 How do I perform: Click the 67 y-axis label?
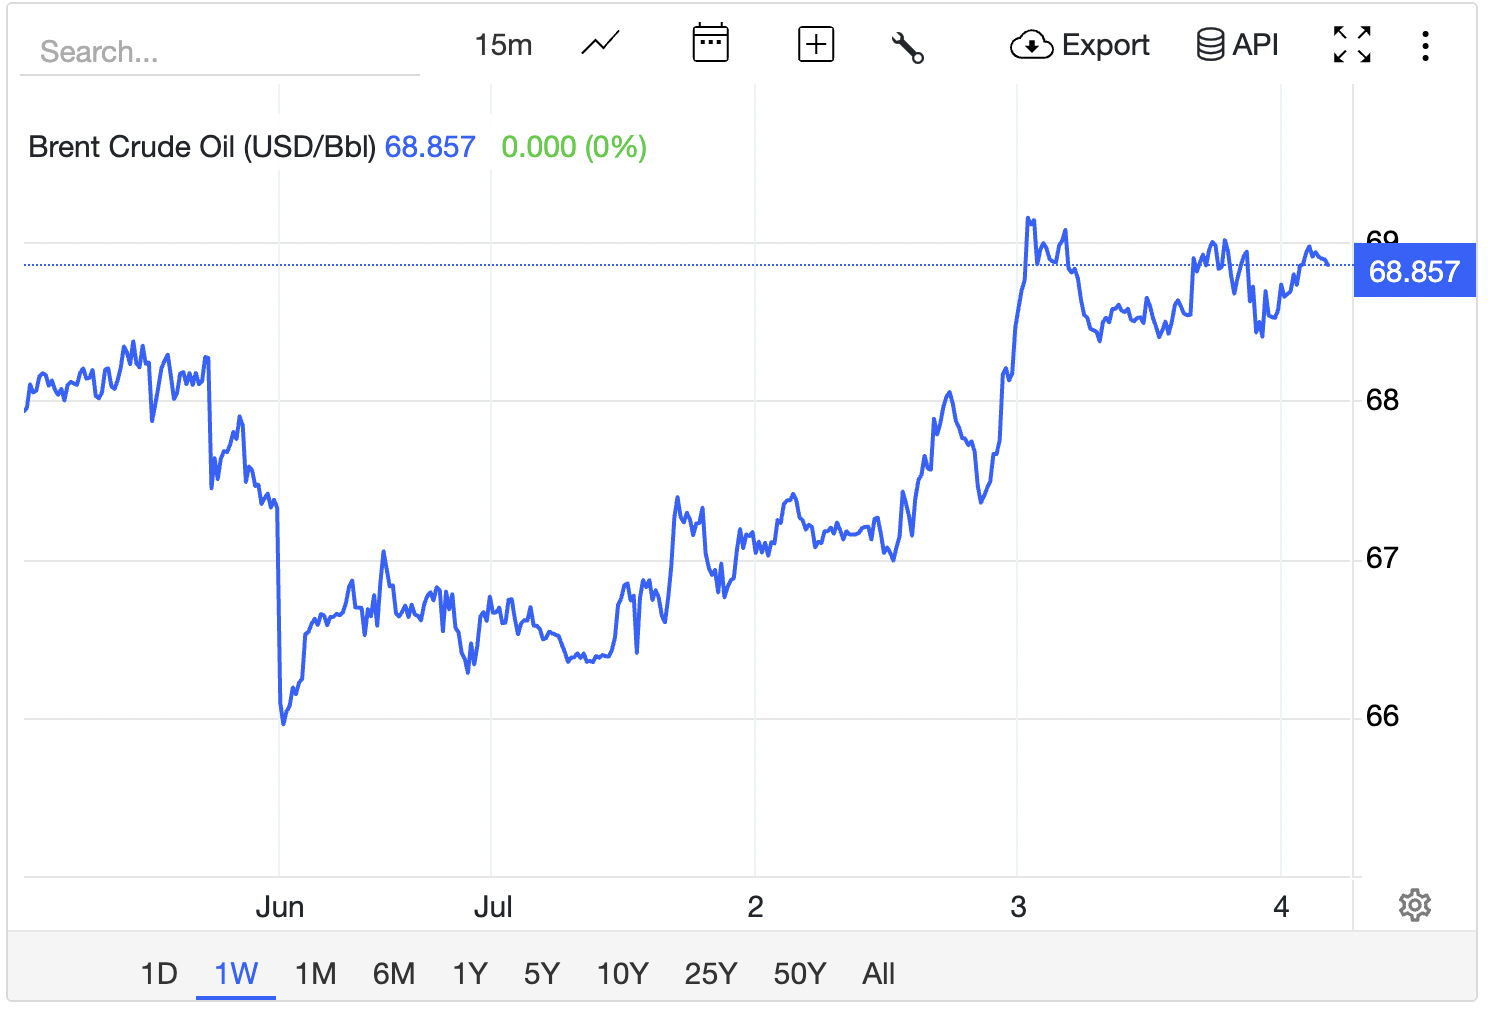click(x=1382, y=558)
